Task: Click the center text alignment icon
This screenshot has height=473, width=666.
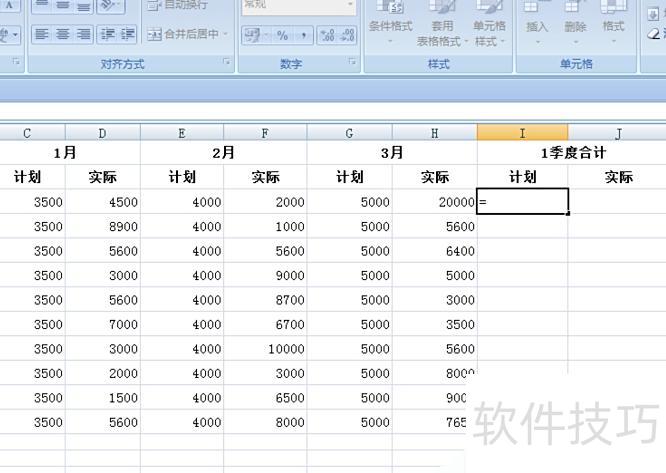Action: click(x=62, y=34)
